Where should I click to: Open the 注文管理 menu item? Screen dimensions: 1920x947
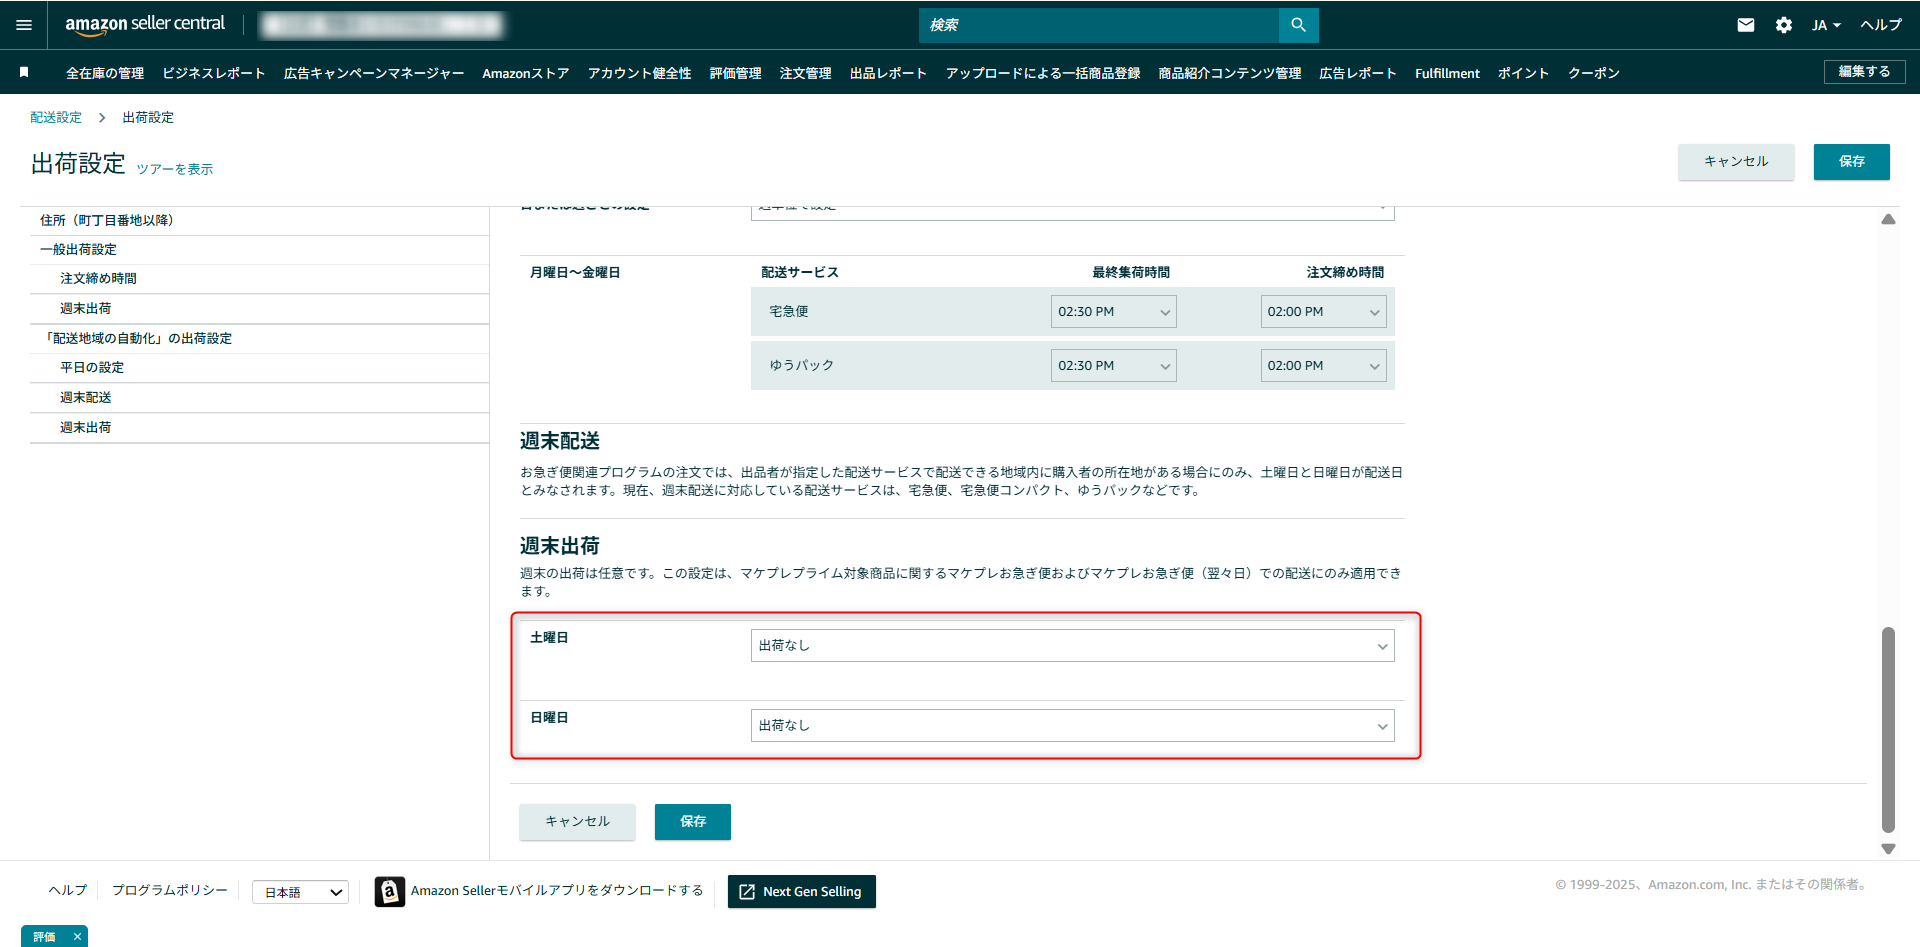pos(805,72)
